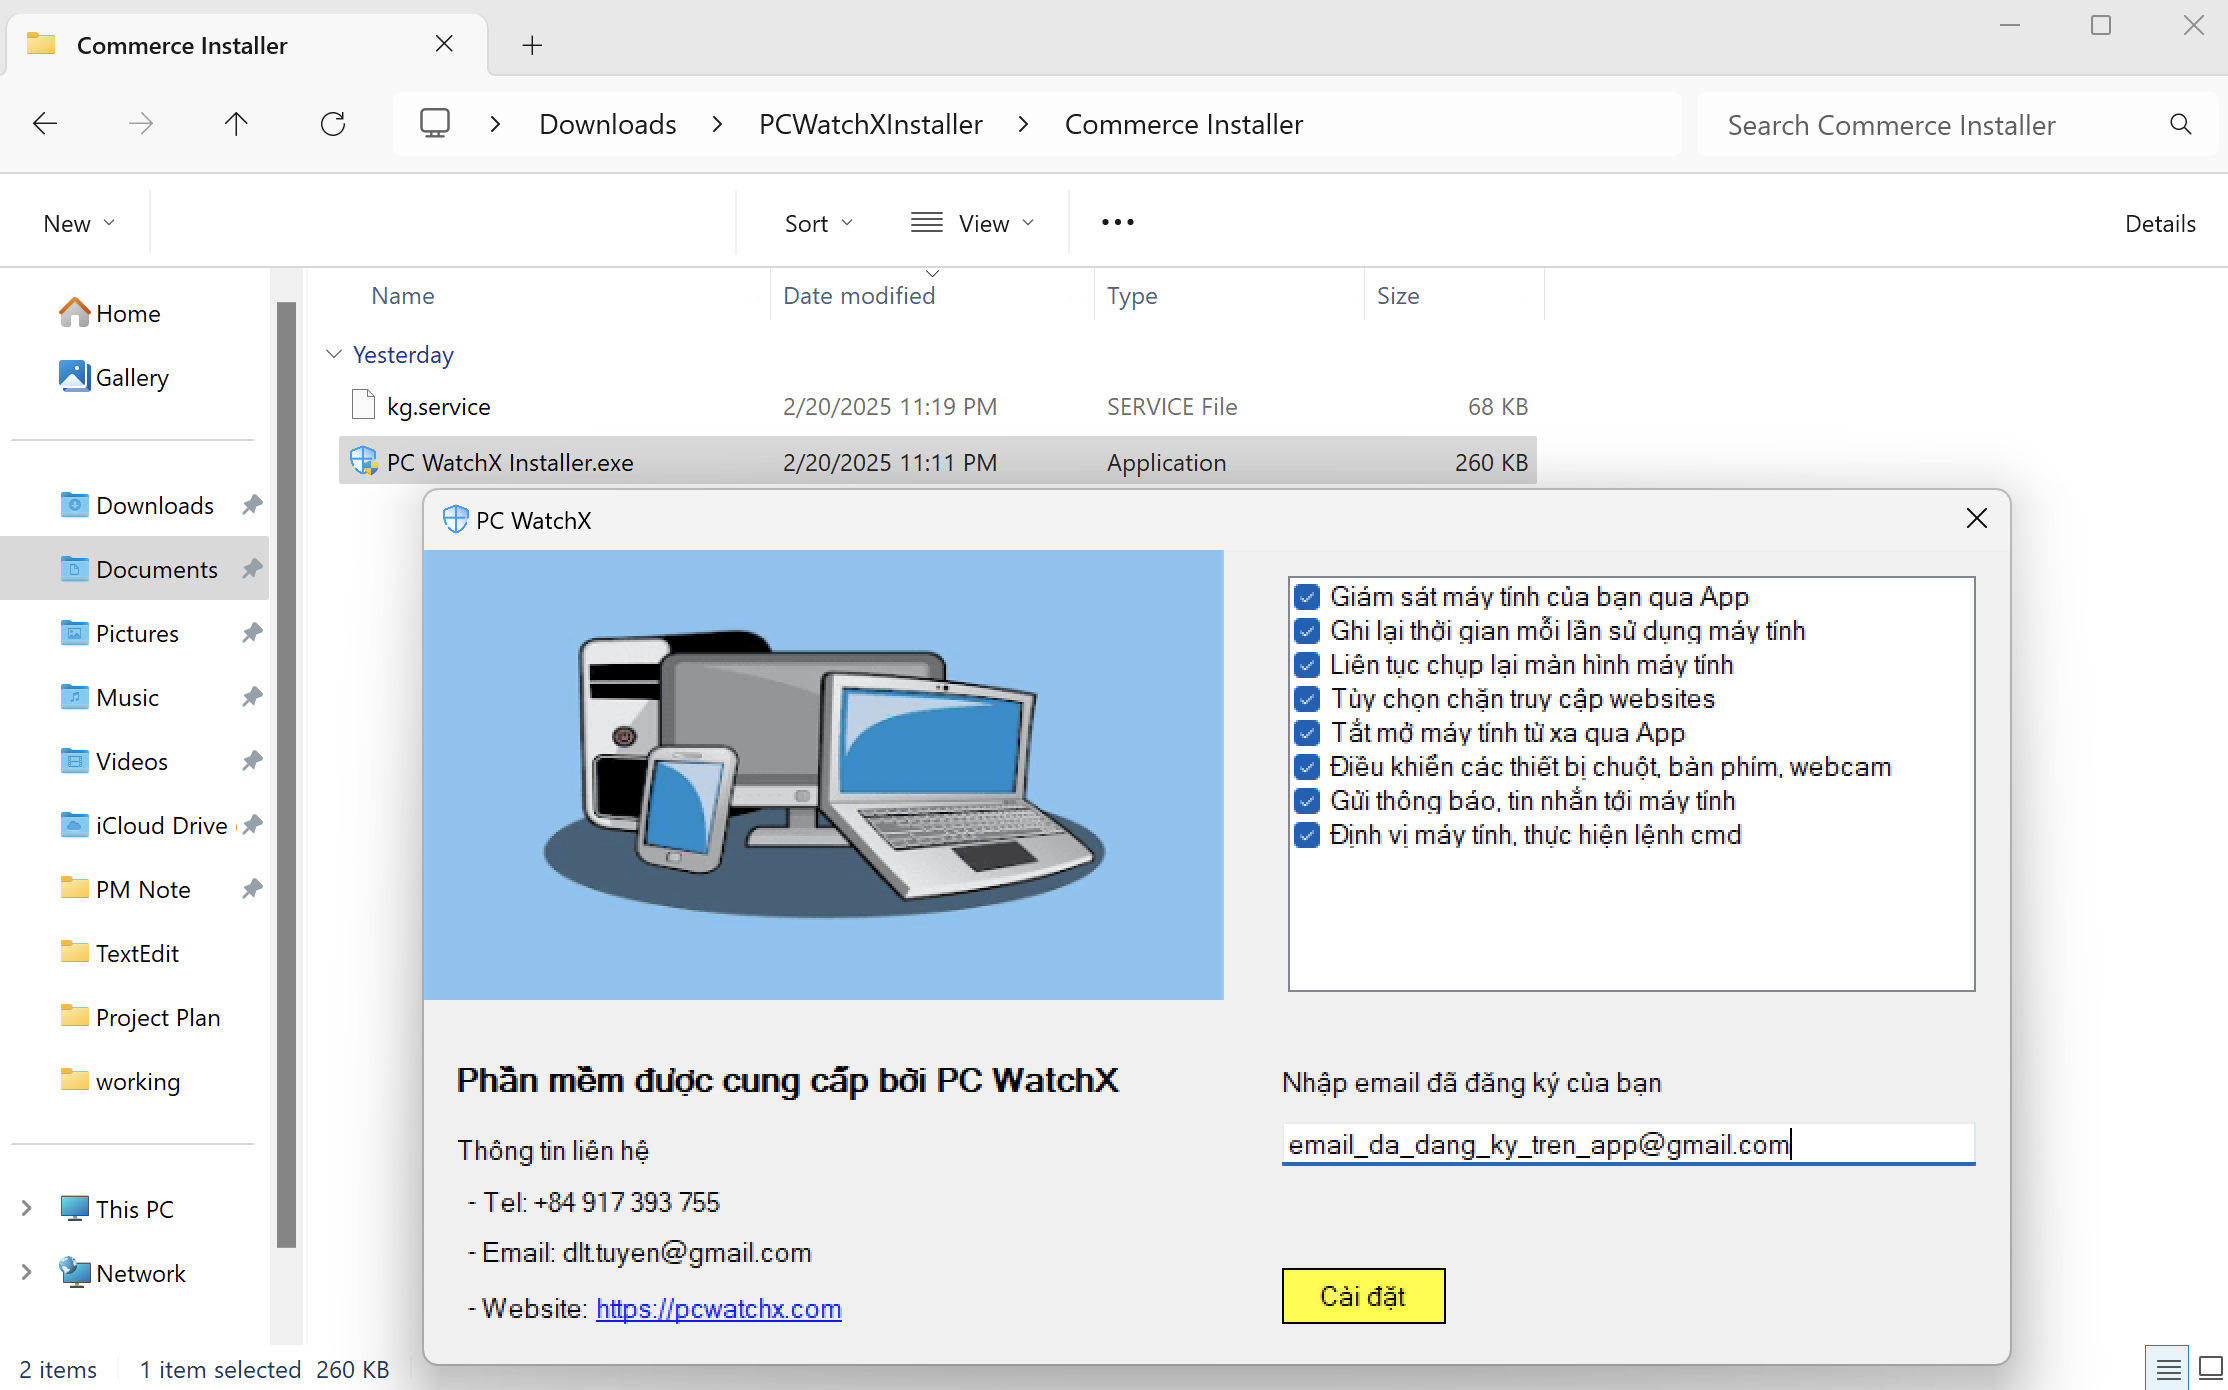
Task: Close the Commerce Installer tab
Action: [x=445, y=44]
